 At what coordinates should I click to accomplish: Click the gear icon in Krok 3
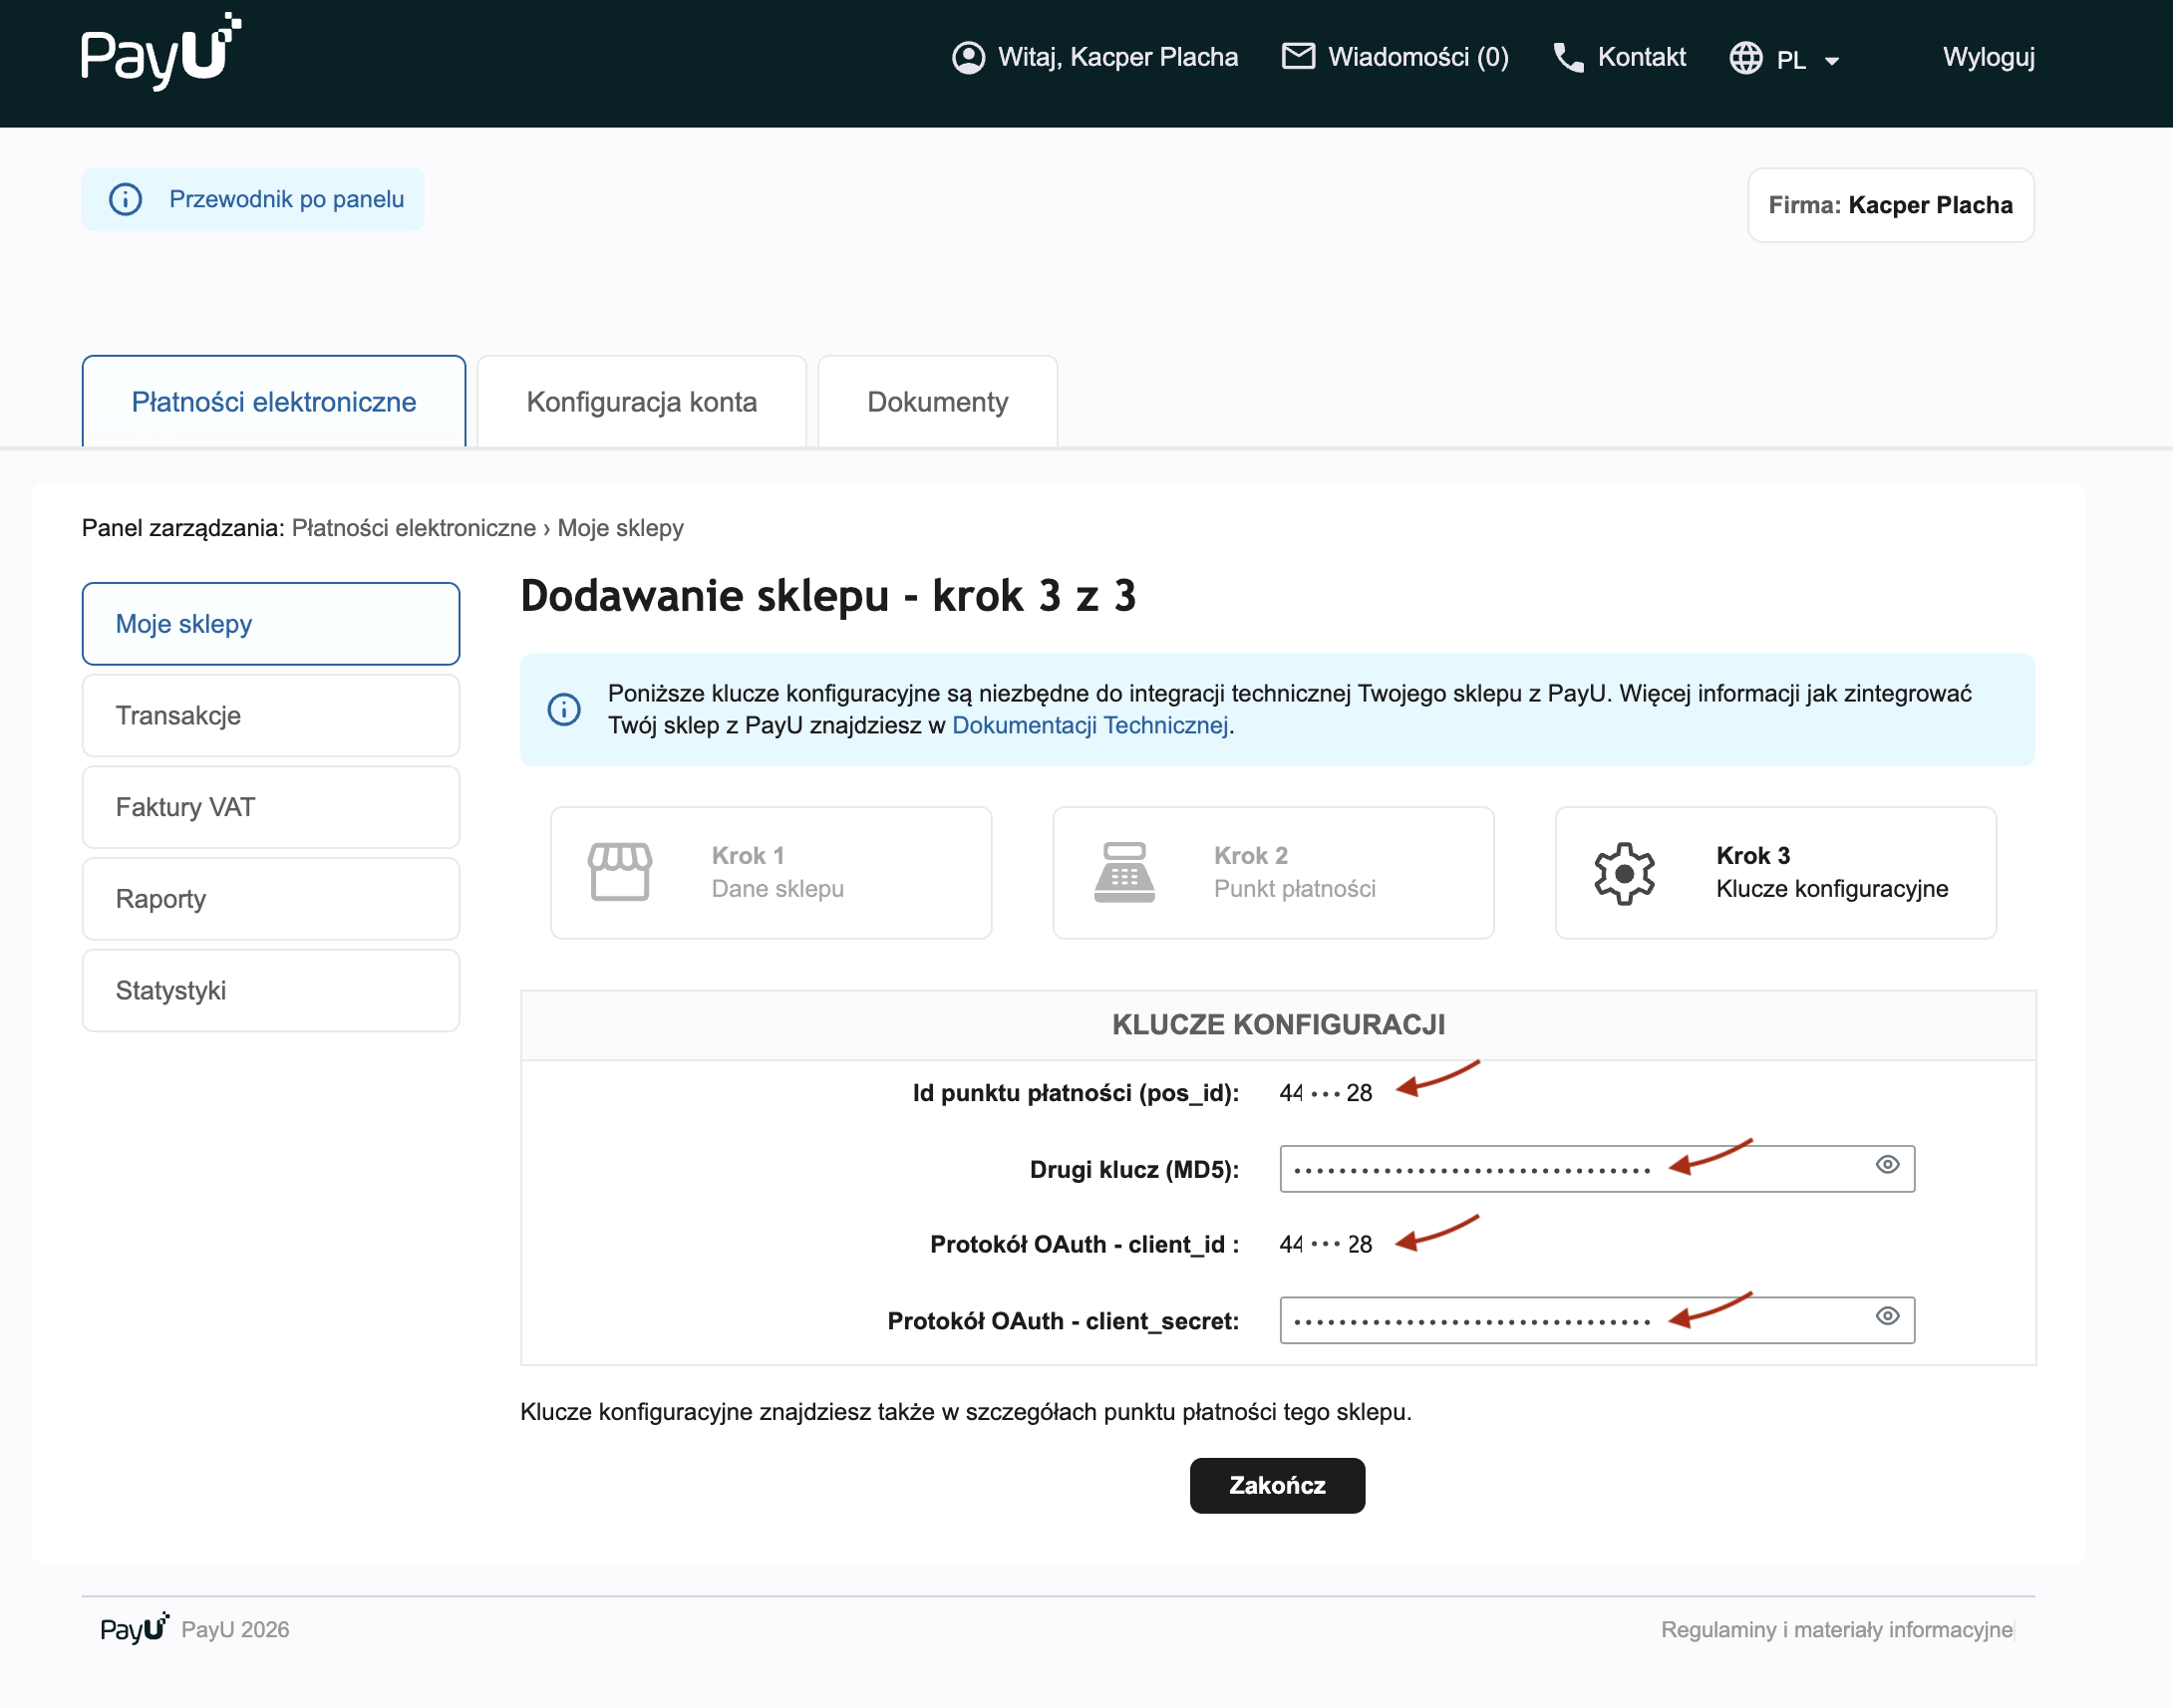pyautogui.click(x=1623, y=873)
